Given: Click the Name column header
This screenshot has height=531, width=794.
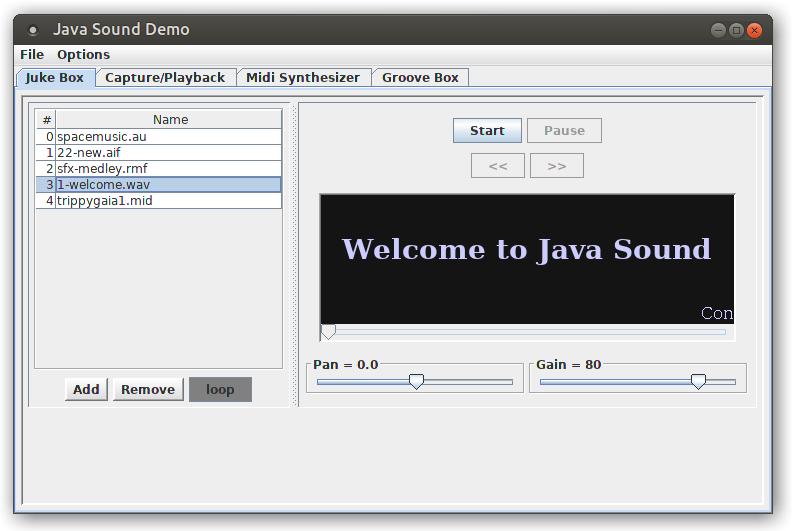Looking at the screenshot, I should tap(169, 119).
